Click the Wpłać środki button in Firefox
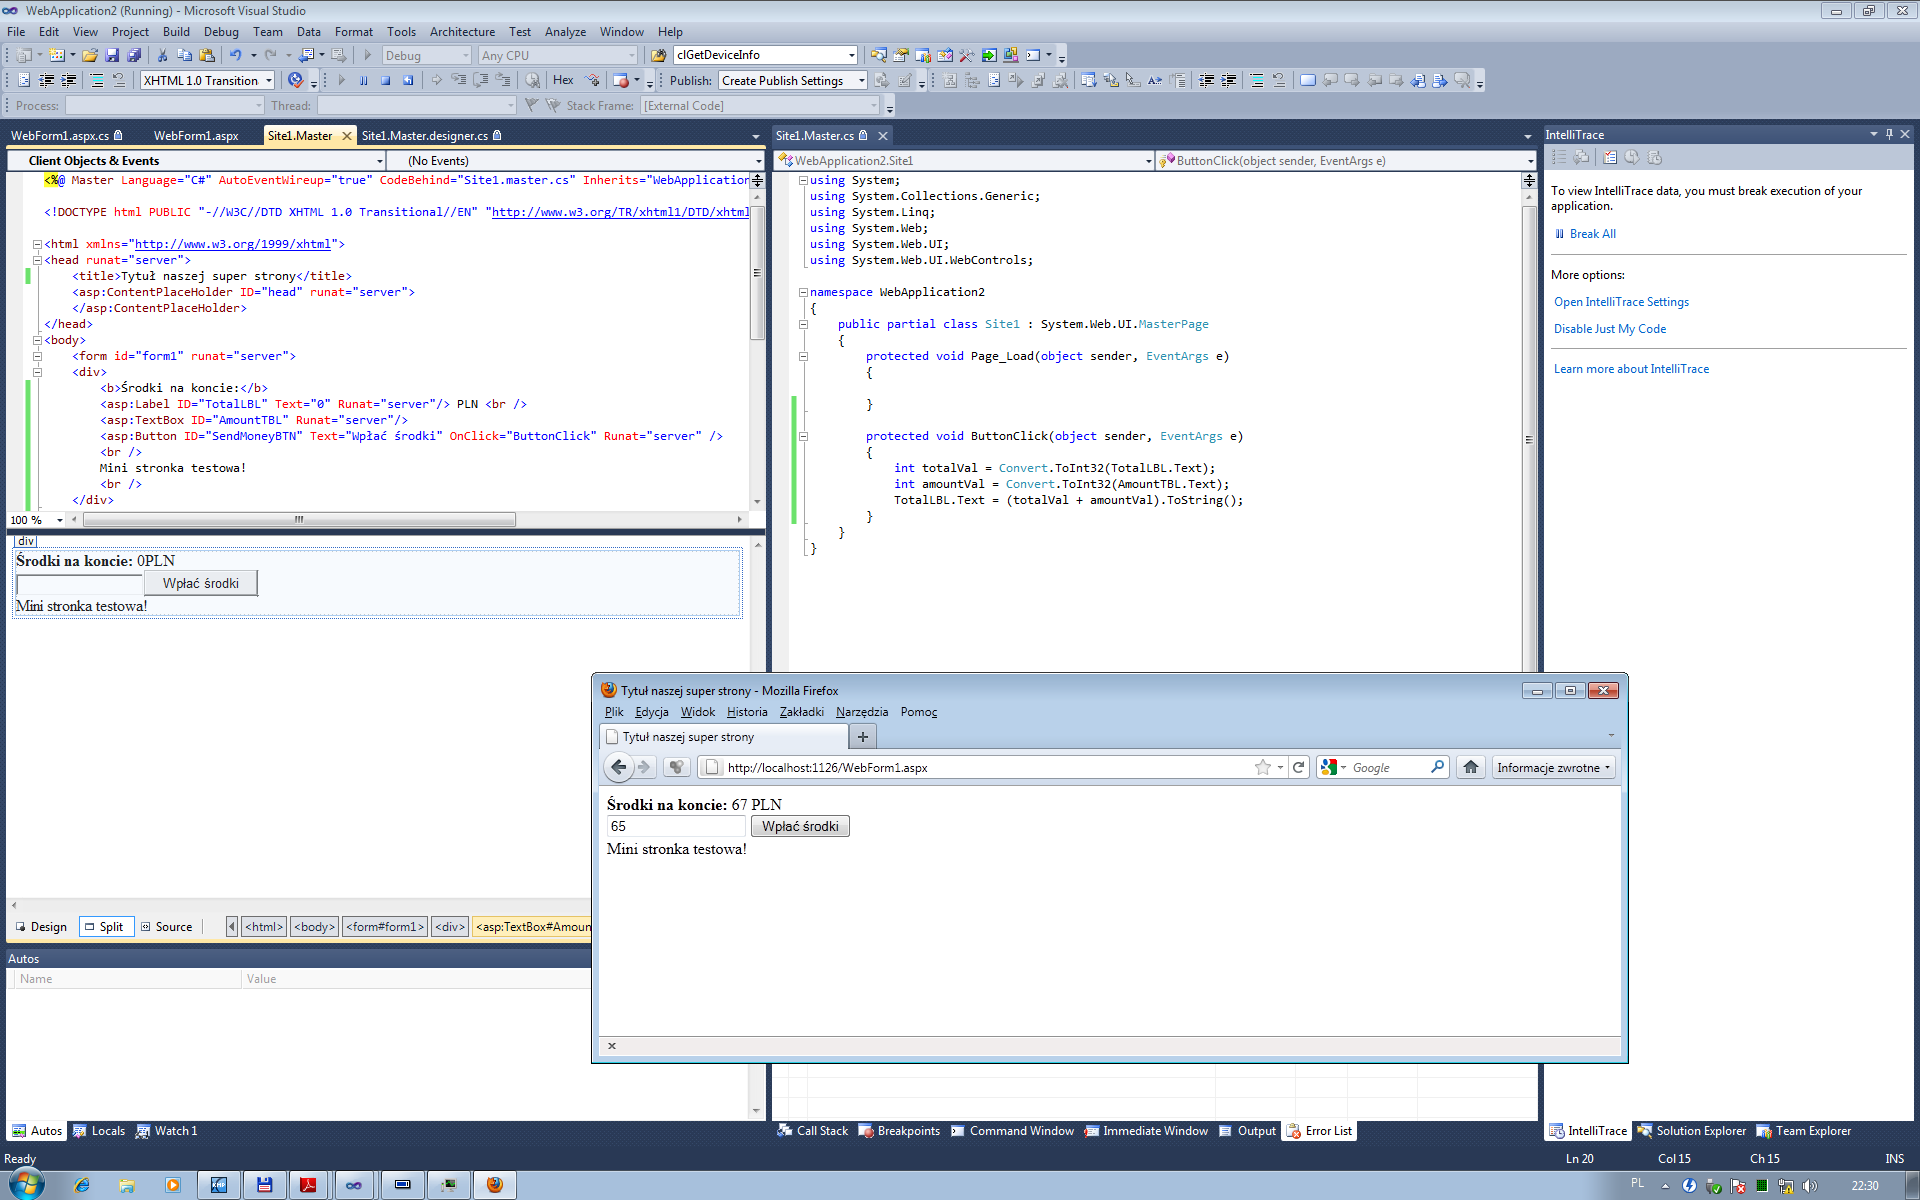 (x=800, y=826)
